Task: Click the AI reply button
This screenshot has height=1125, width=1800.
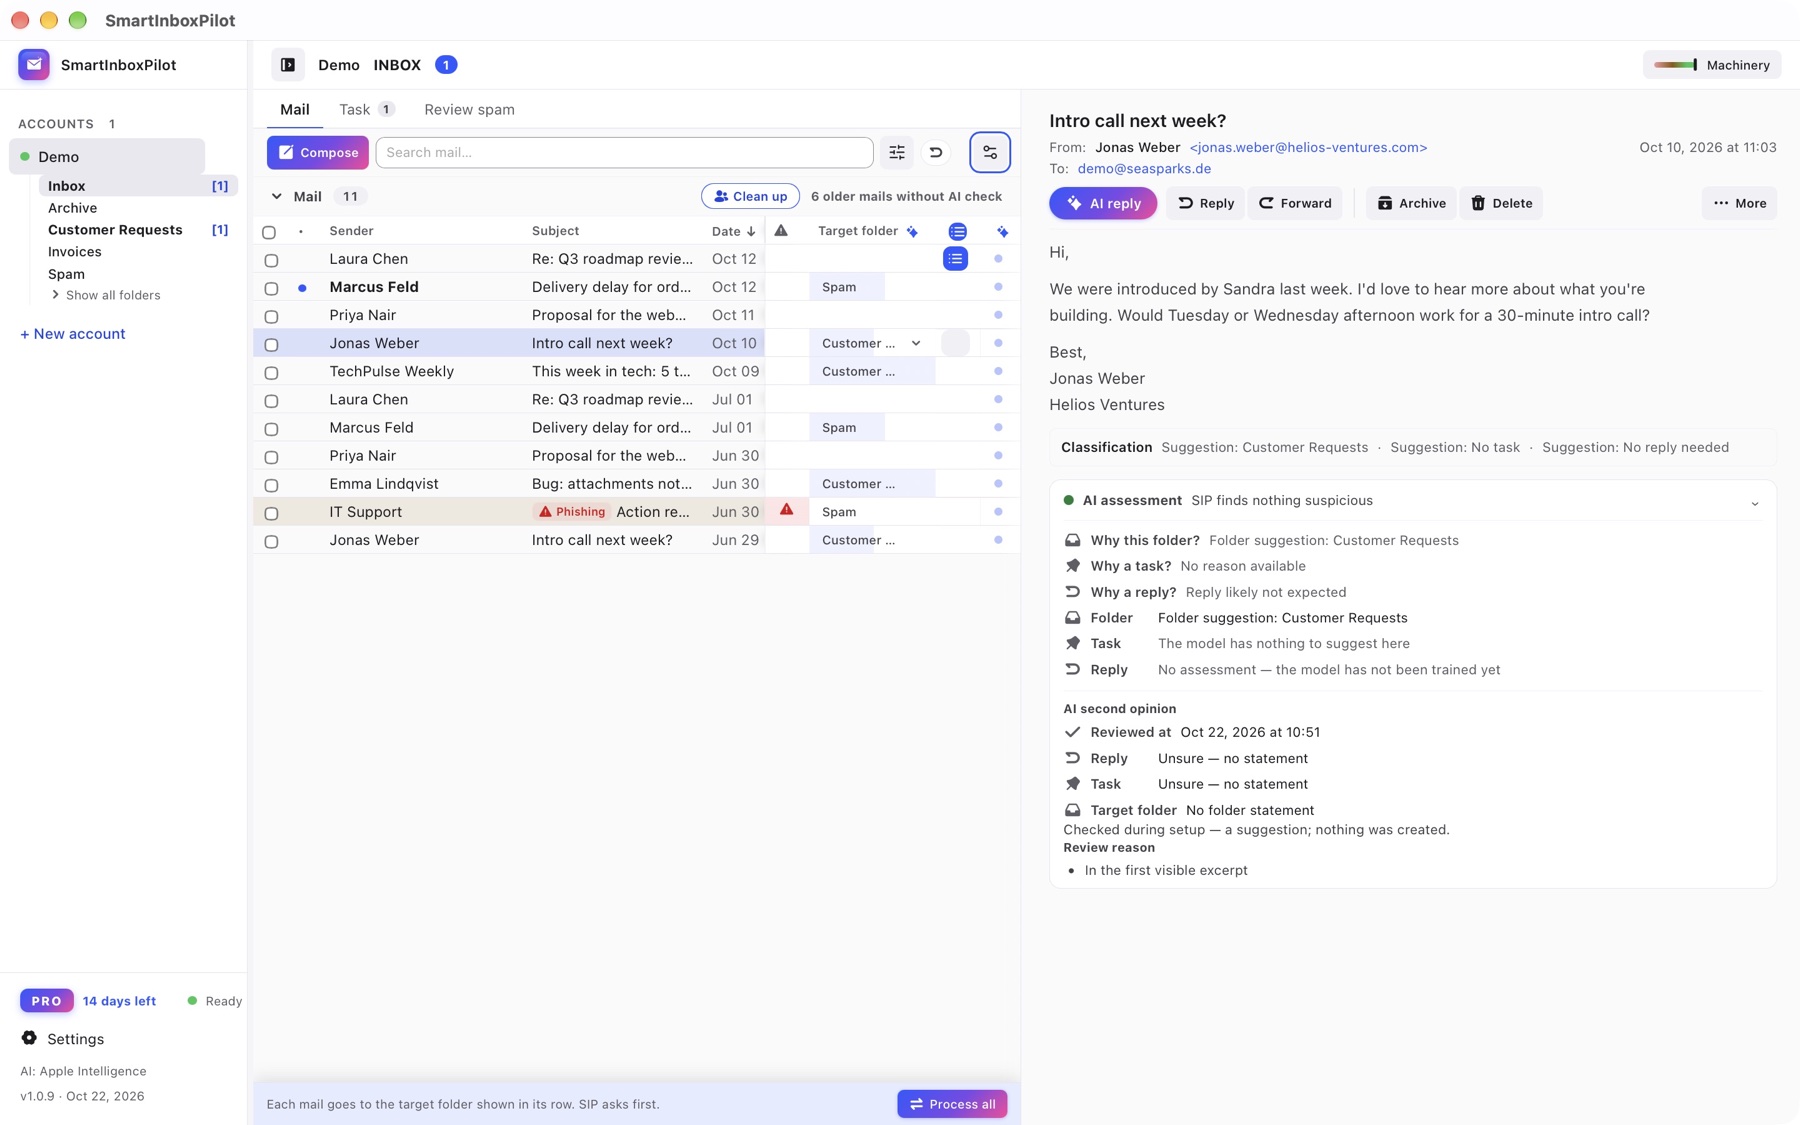Action: point(1103,203)
